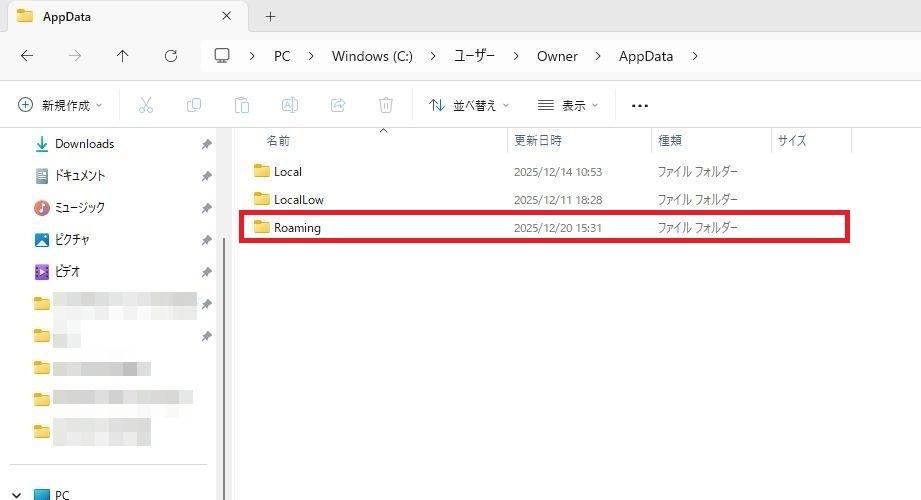Click the Rename icon in toolbar

tap(290, 105)
